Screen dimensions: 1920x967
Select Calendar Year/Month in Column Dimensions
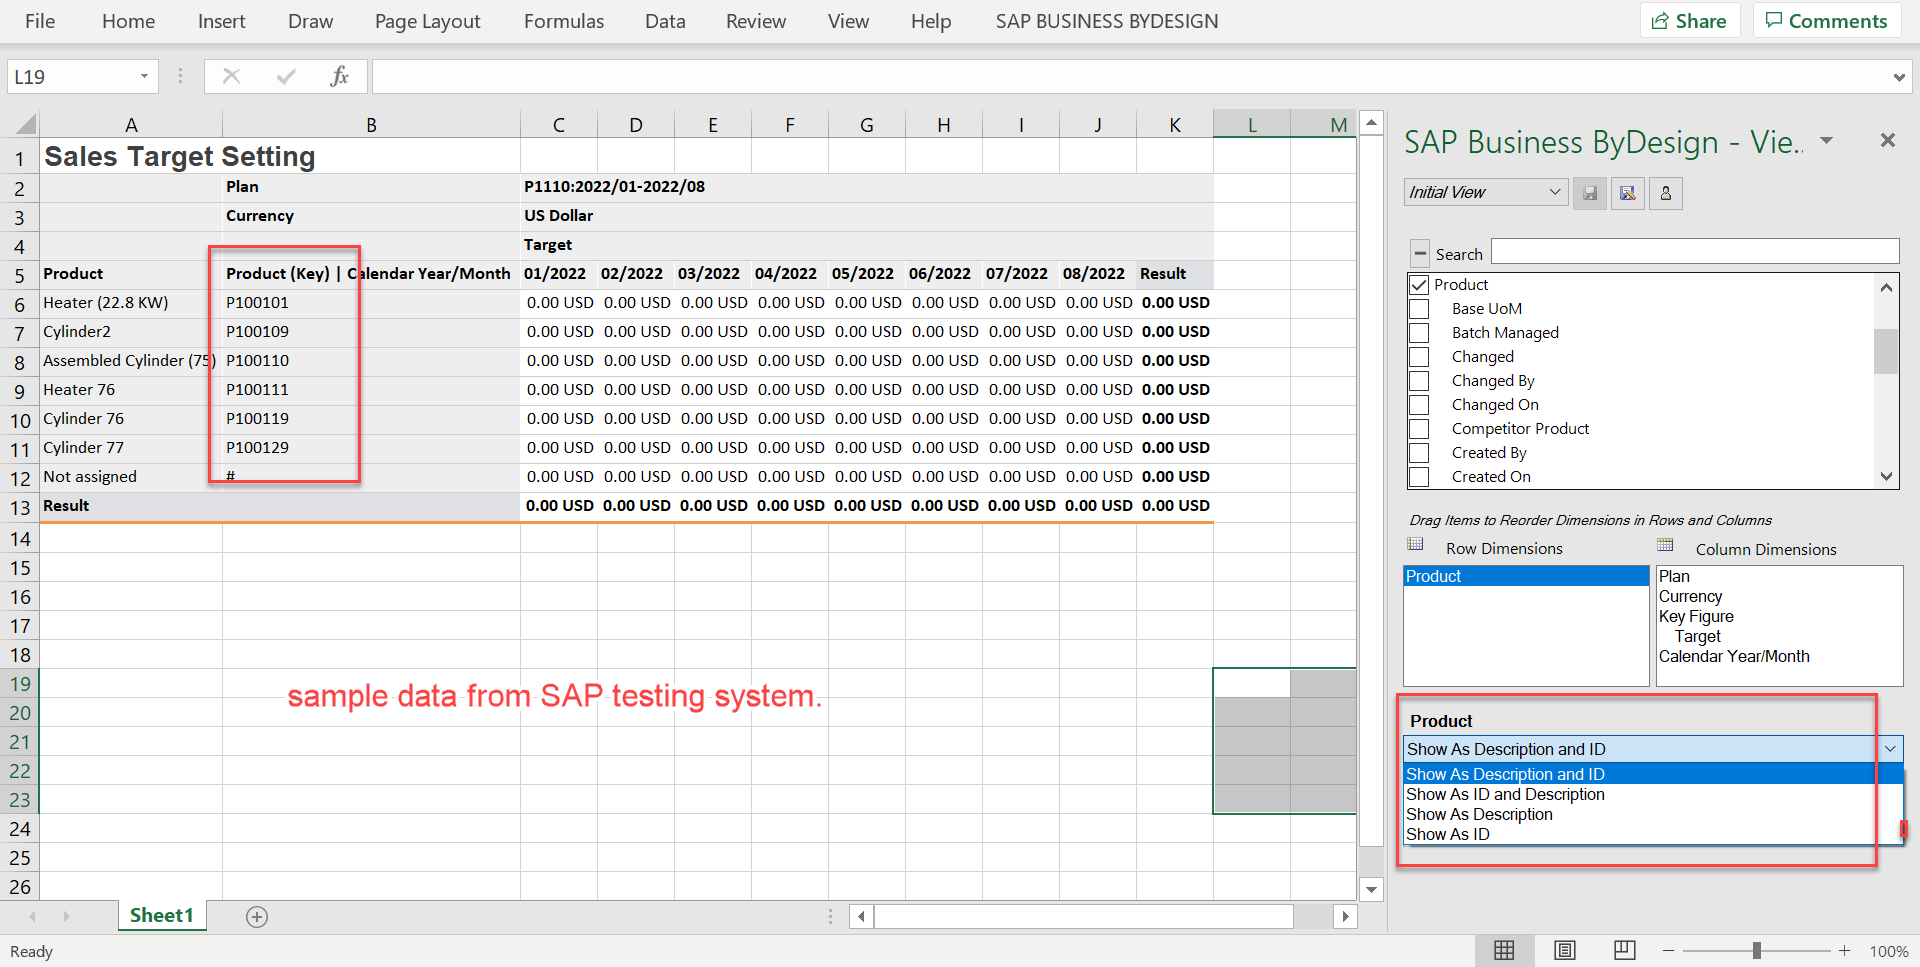coord(1734,656)
